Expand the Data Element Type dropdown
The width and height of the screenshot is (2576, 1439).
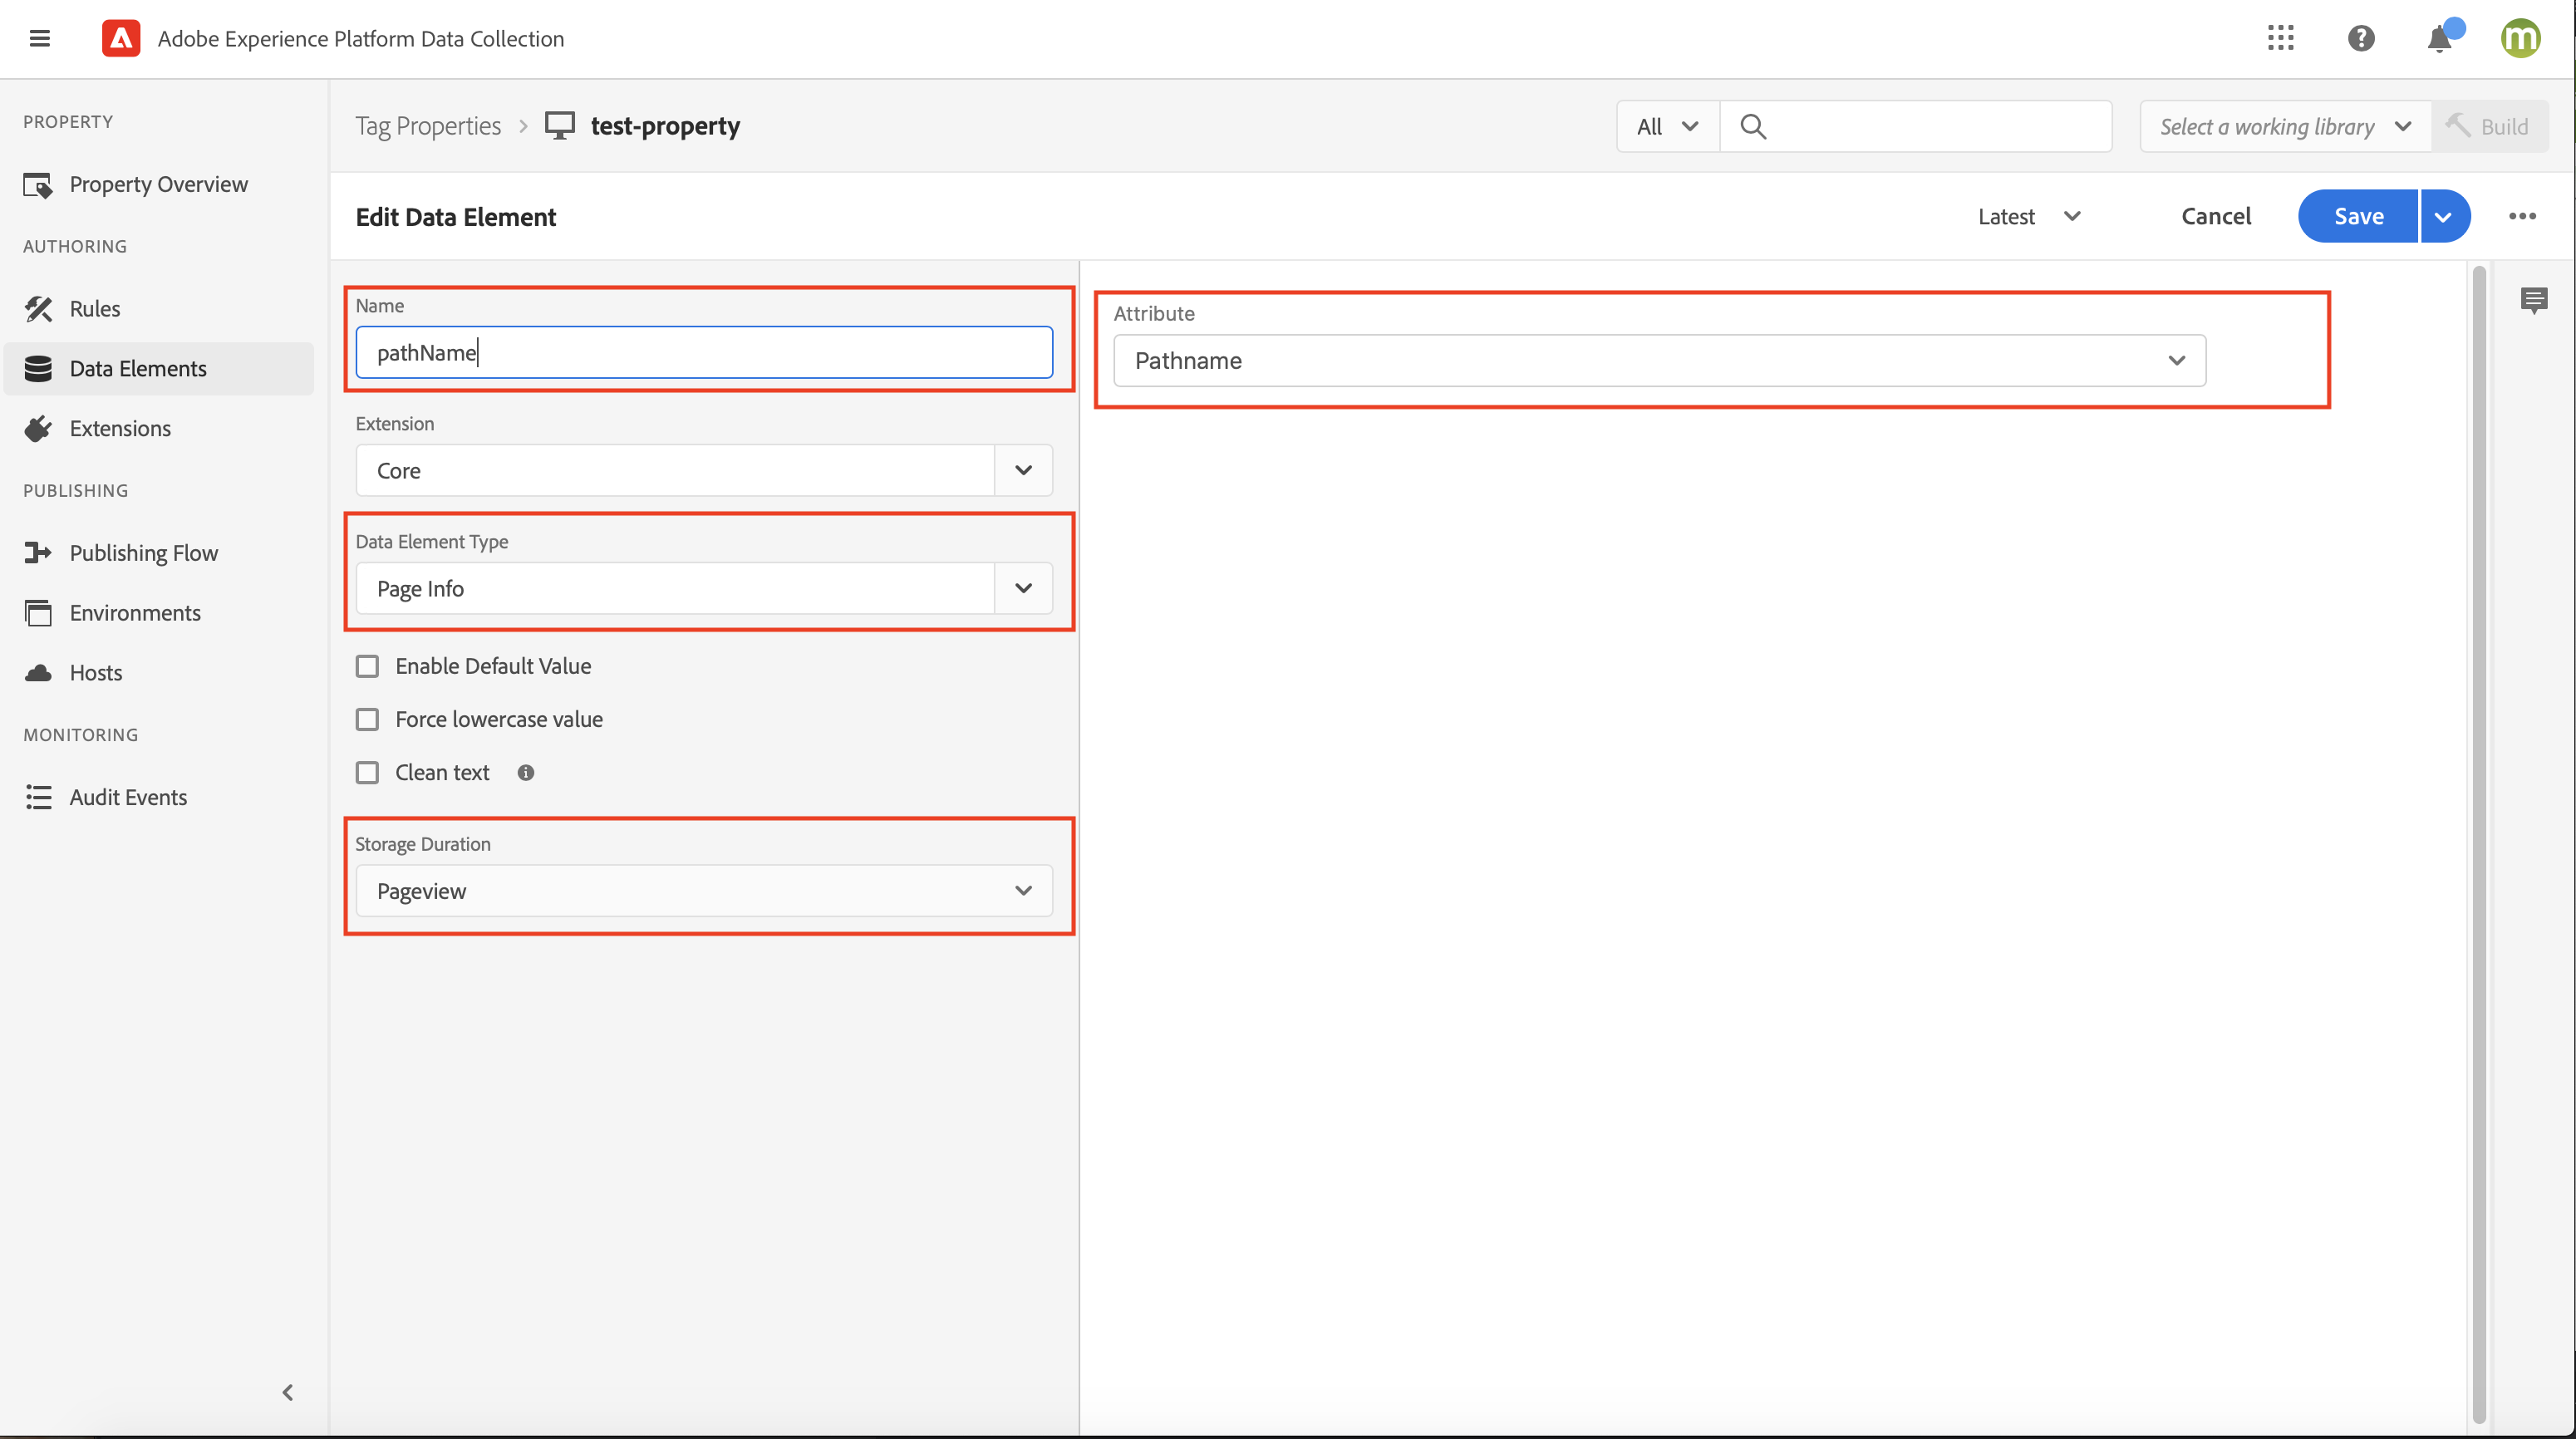[x=1023, y=587]
